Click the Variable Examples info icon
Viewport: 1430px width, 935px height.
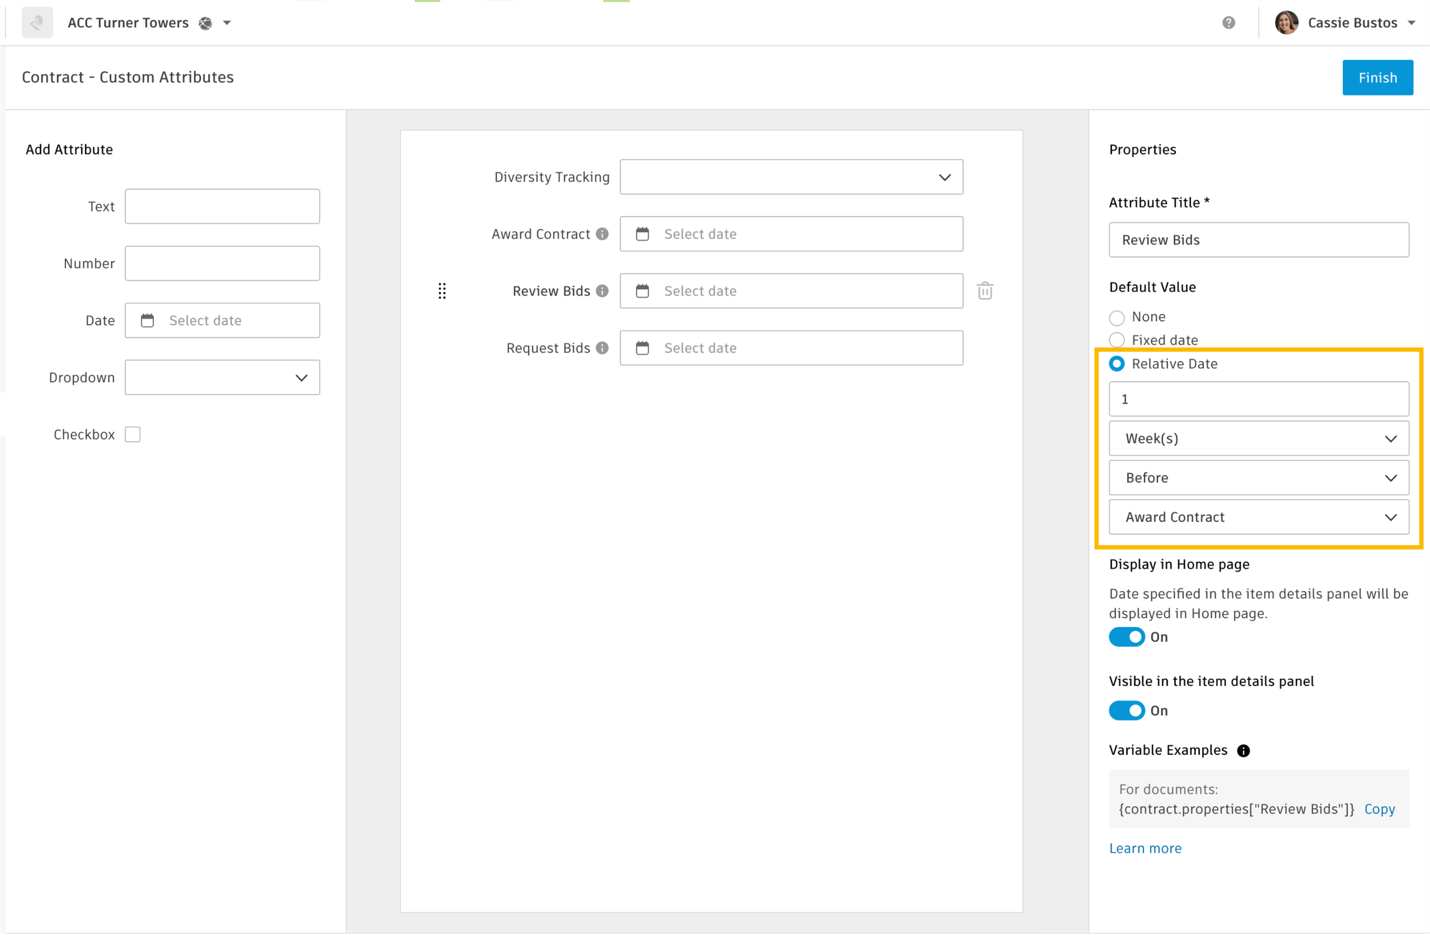point(1243,751)
